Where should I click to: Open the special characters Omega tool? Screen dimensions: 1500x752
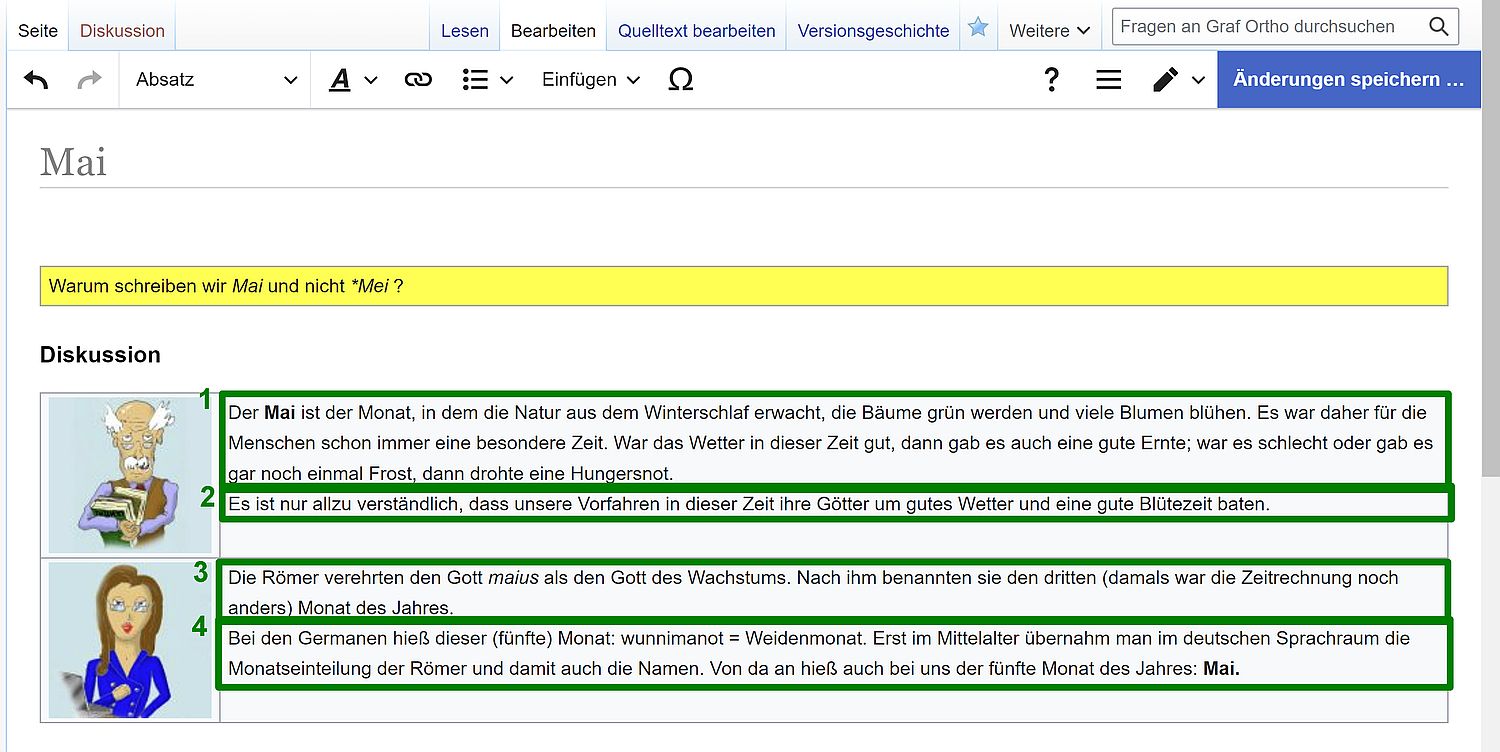[680, 80]
